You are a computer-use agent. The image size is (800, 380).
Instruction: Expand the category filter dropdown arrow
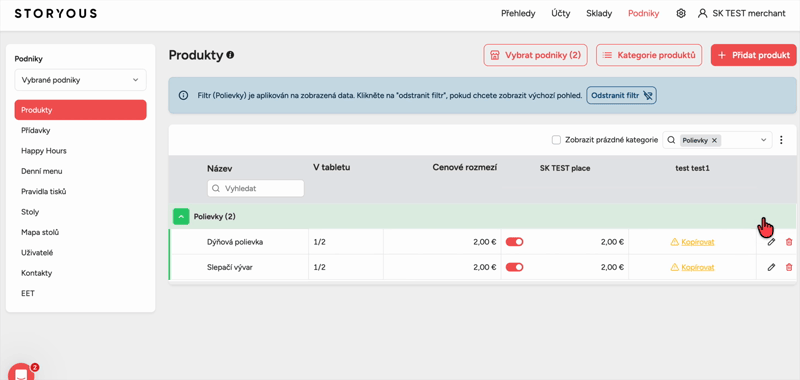[763, 140]
